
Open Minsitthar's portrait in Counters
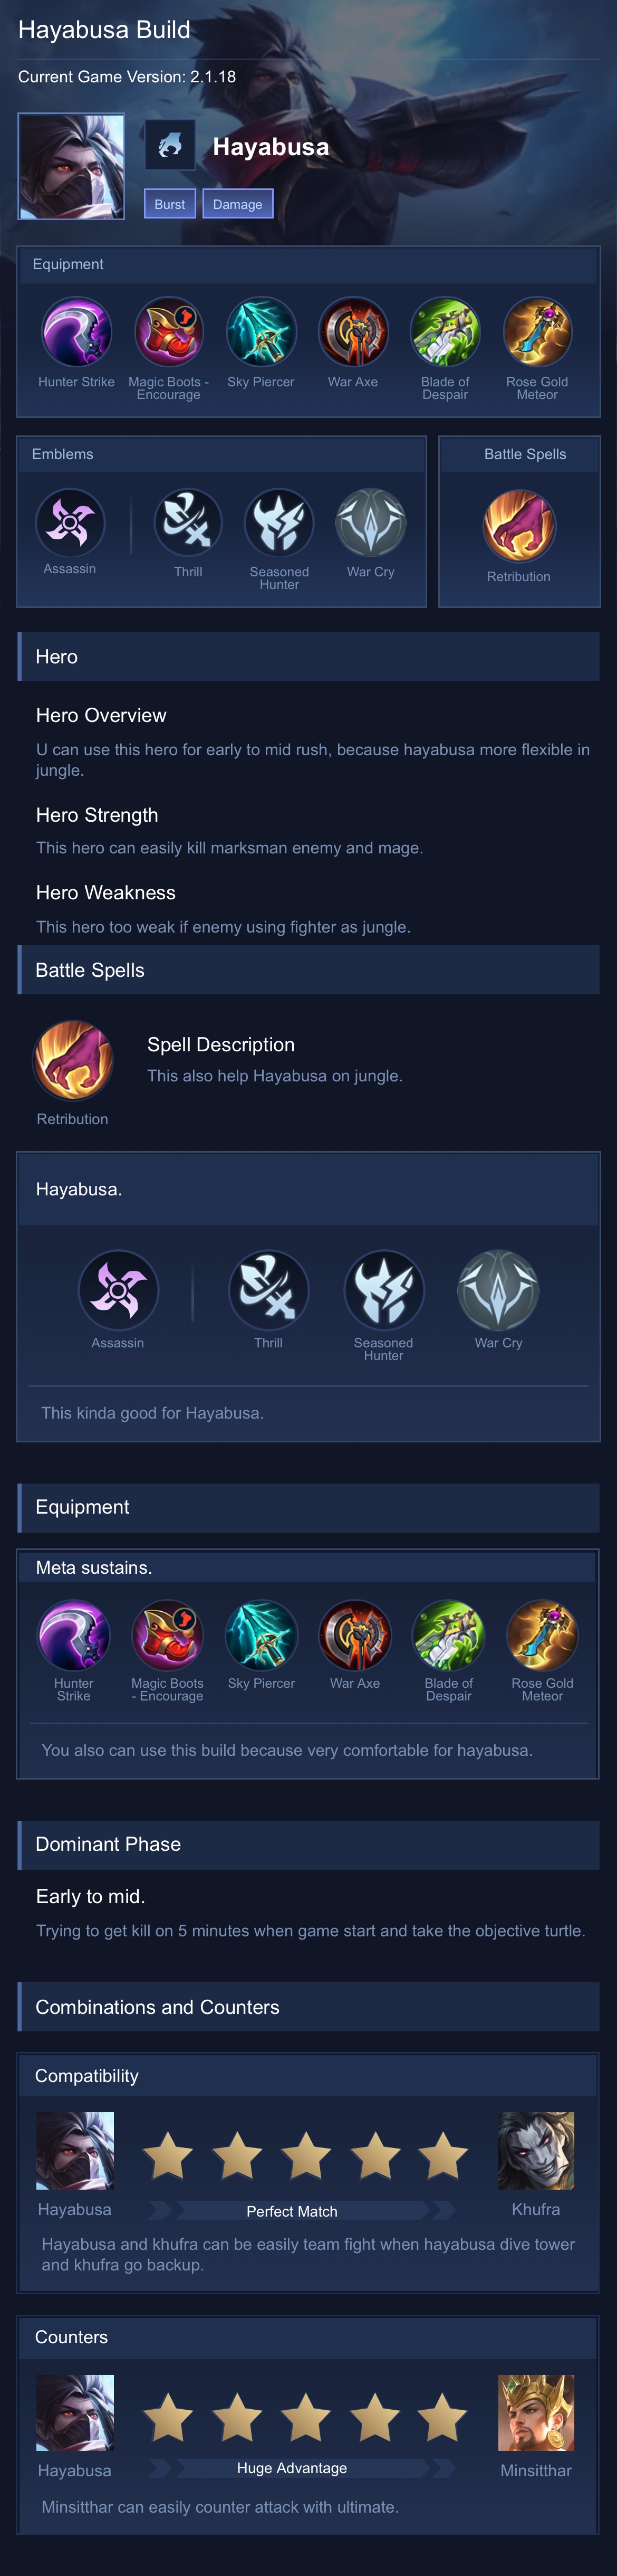[x=536, y=2413]
